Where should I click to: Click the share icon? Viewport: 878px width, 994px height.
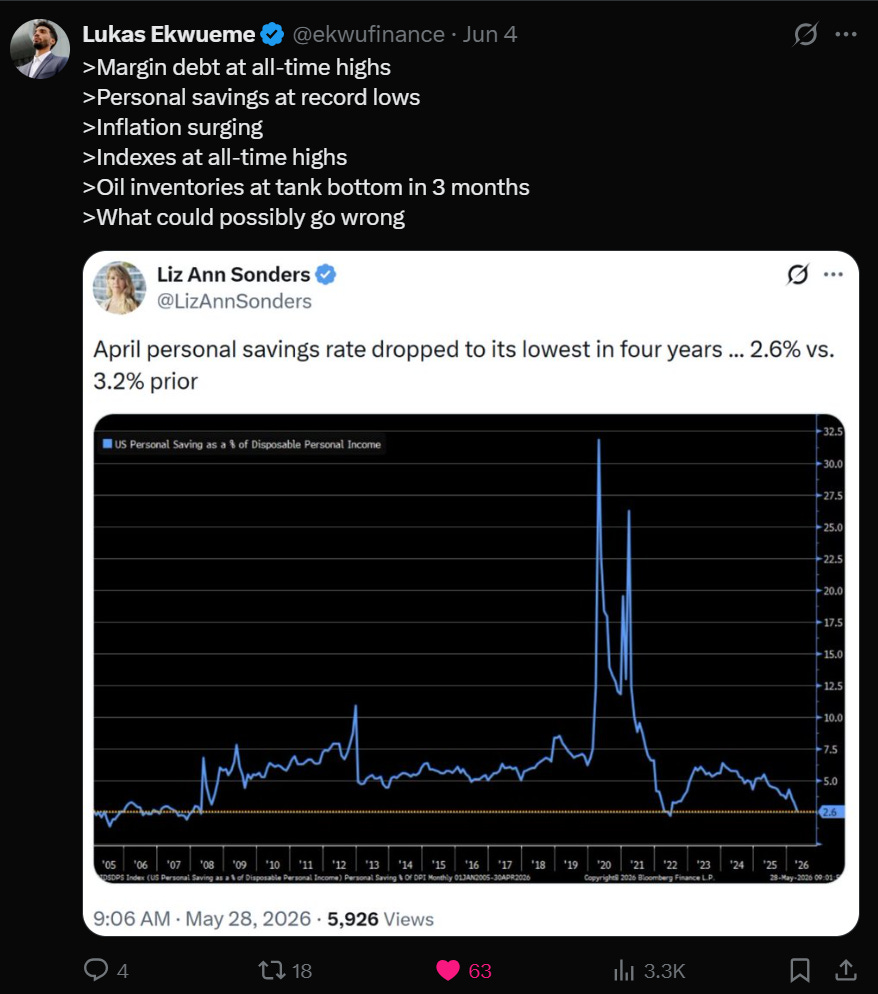click(846, 970)
